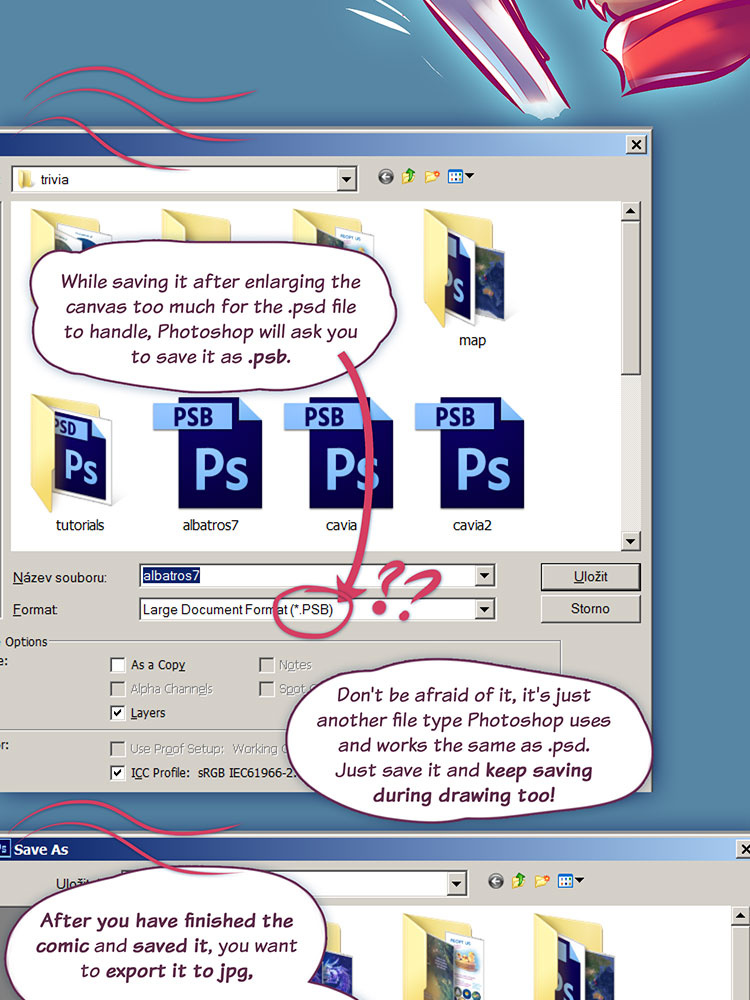Click the Back arrow icon beside trivia dropdown

(x=386, y=177)
